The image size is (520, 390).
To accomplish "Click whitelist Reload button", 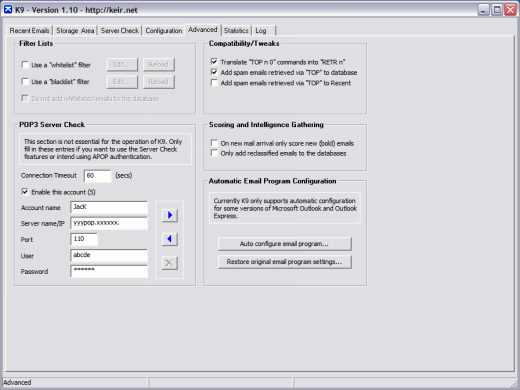I will tap(159, 64).
